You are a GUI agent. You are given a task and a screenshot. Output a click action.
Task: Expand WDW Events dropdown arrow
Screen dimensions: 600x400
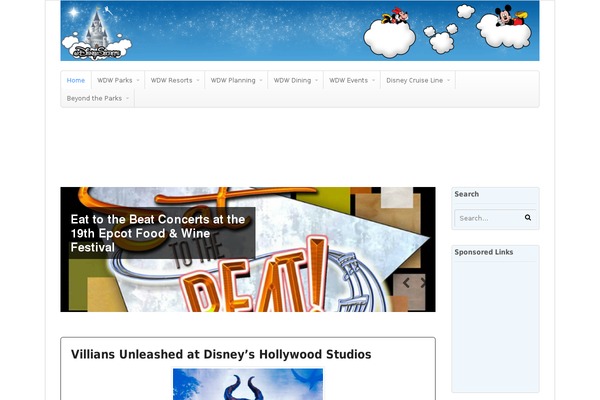coord(373,80)
